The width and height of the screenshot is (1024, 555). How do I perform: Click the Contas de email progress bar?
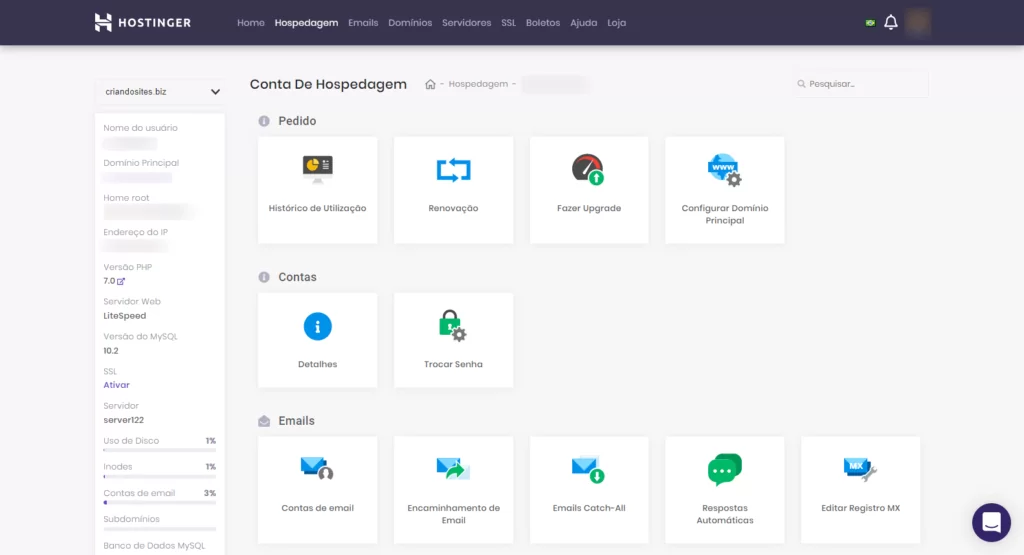[159, 503]
